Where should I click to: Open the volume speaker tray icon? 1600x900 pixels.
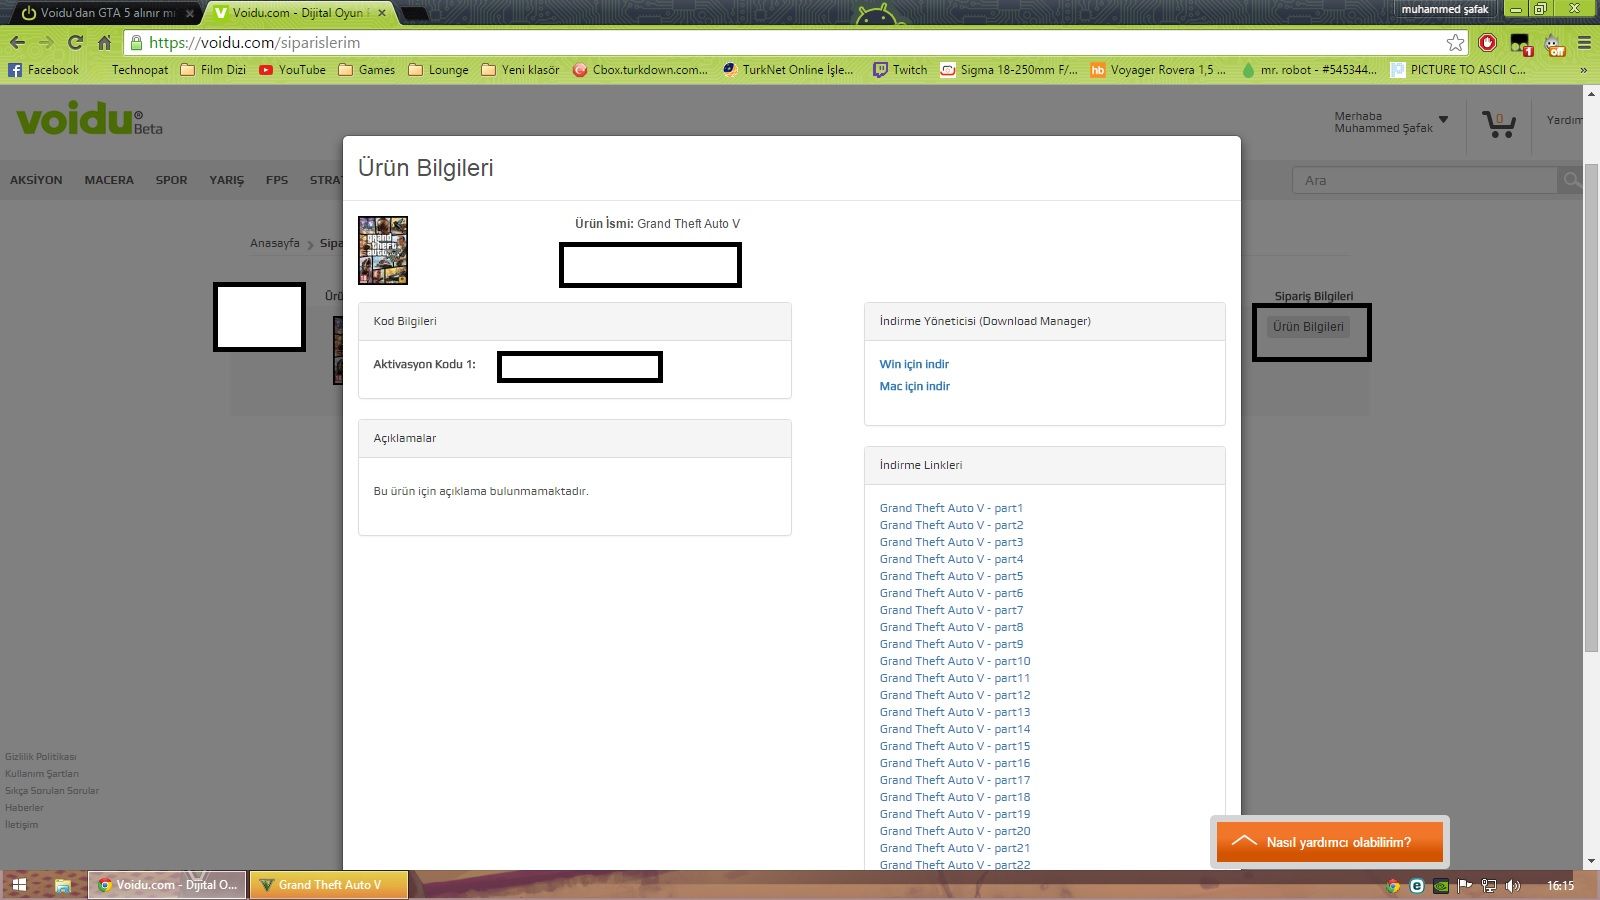(1513, 885)
